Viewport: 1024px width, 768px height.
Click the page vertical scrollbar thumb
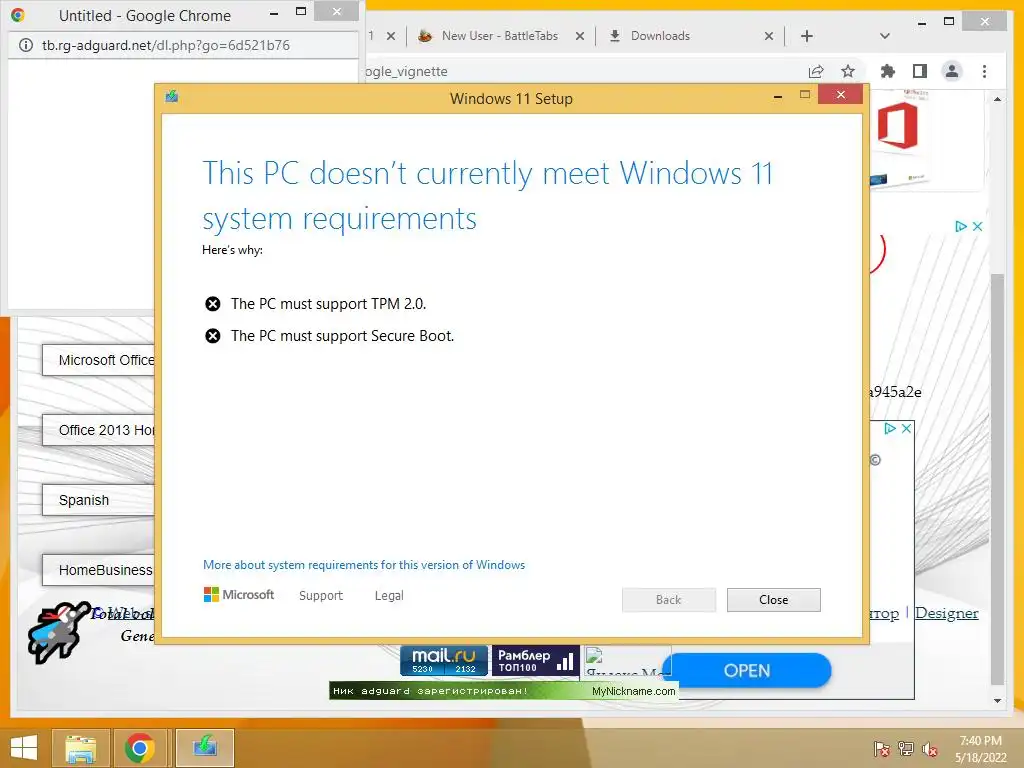pos(997,478)
